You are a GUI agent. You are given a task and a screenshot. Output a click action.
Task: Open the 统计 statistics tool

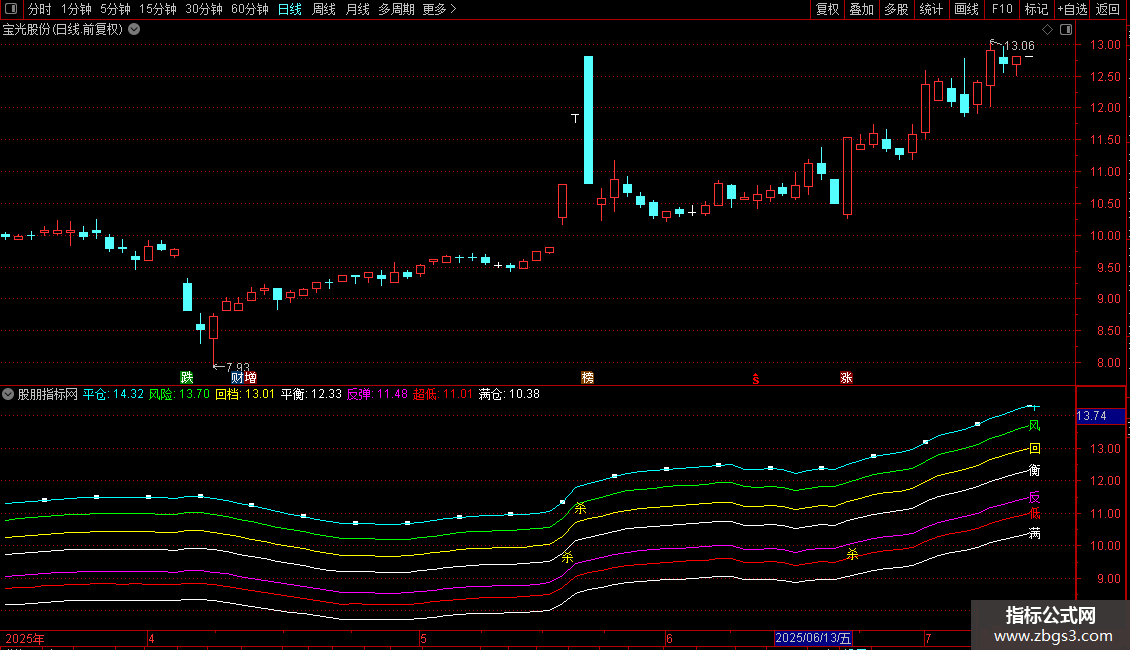[930, 9]
